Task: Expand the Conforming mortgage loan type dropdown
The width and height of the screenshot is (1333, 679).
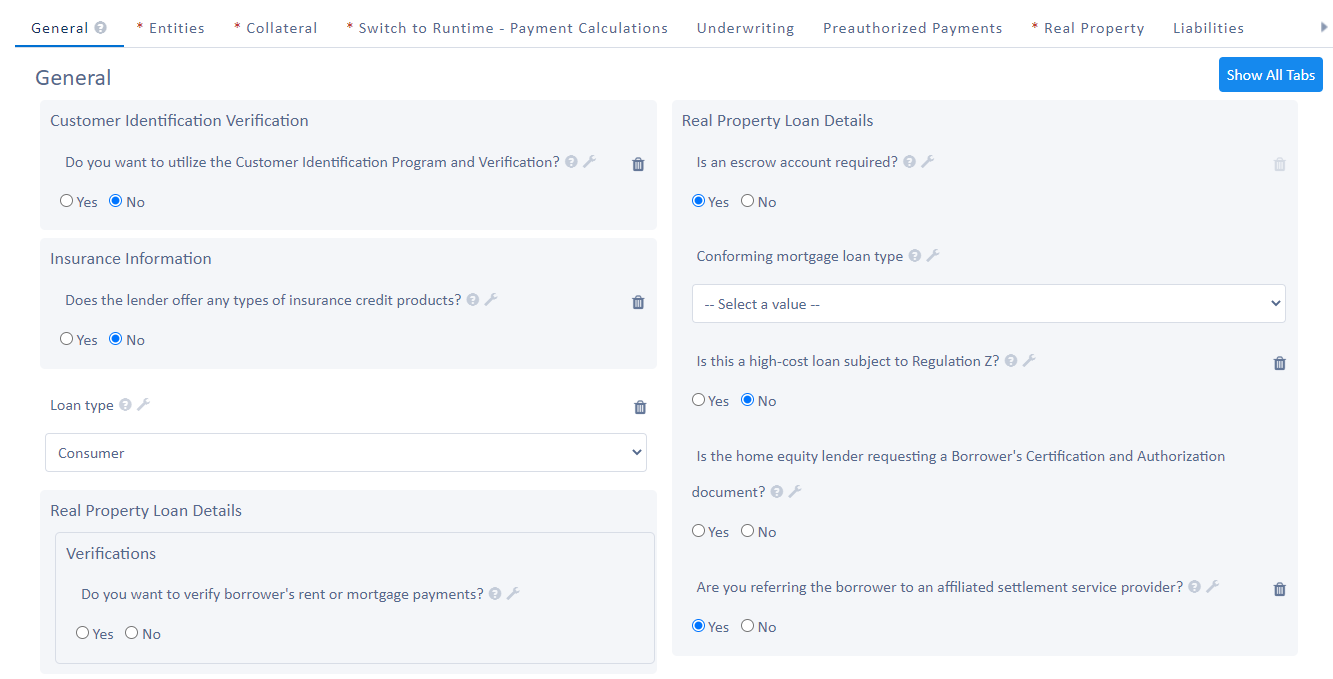Action: click(988, 304)
